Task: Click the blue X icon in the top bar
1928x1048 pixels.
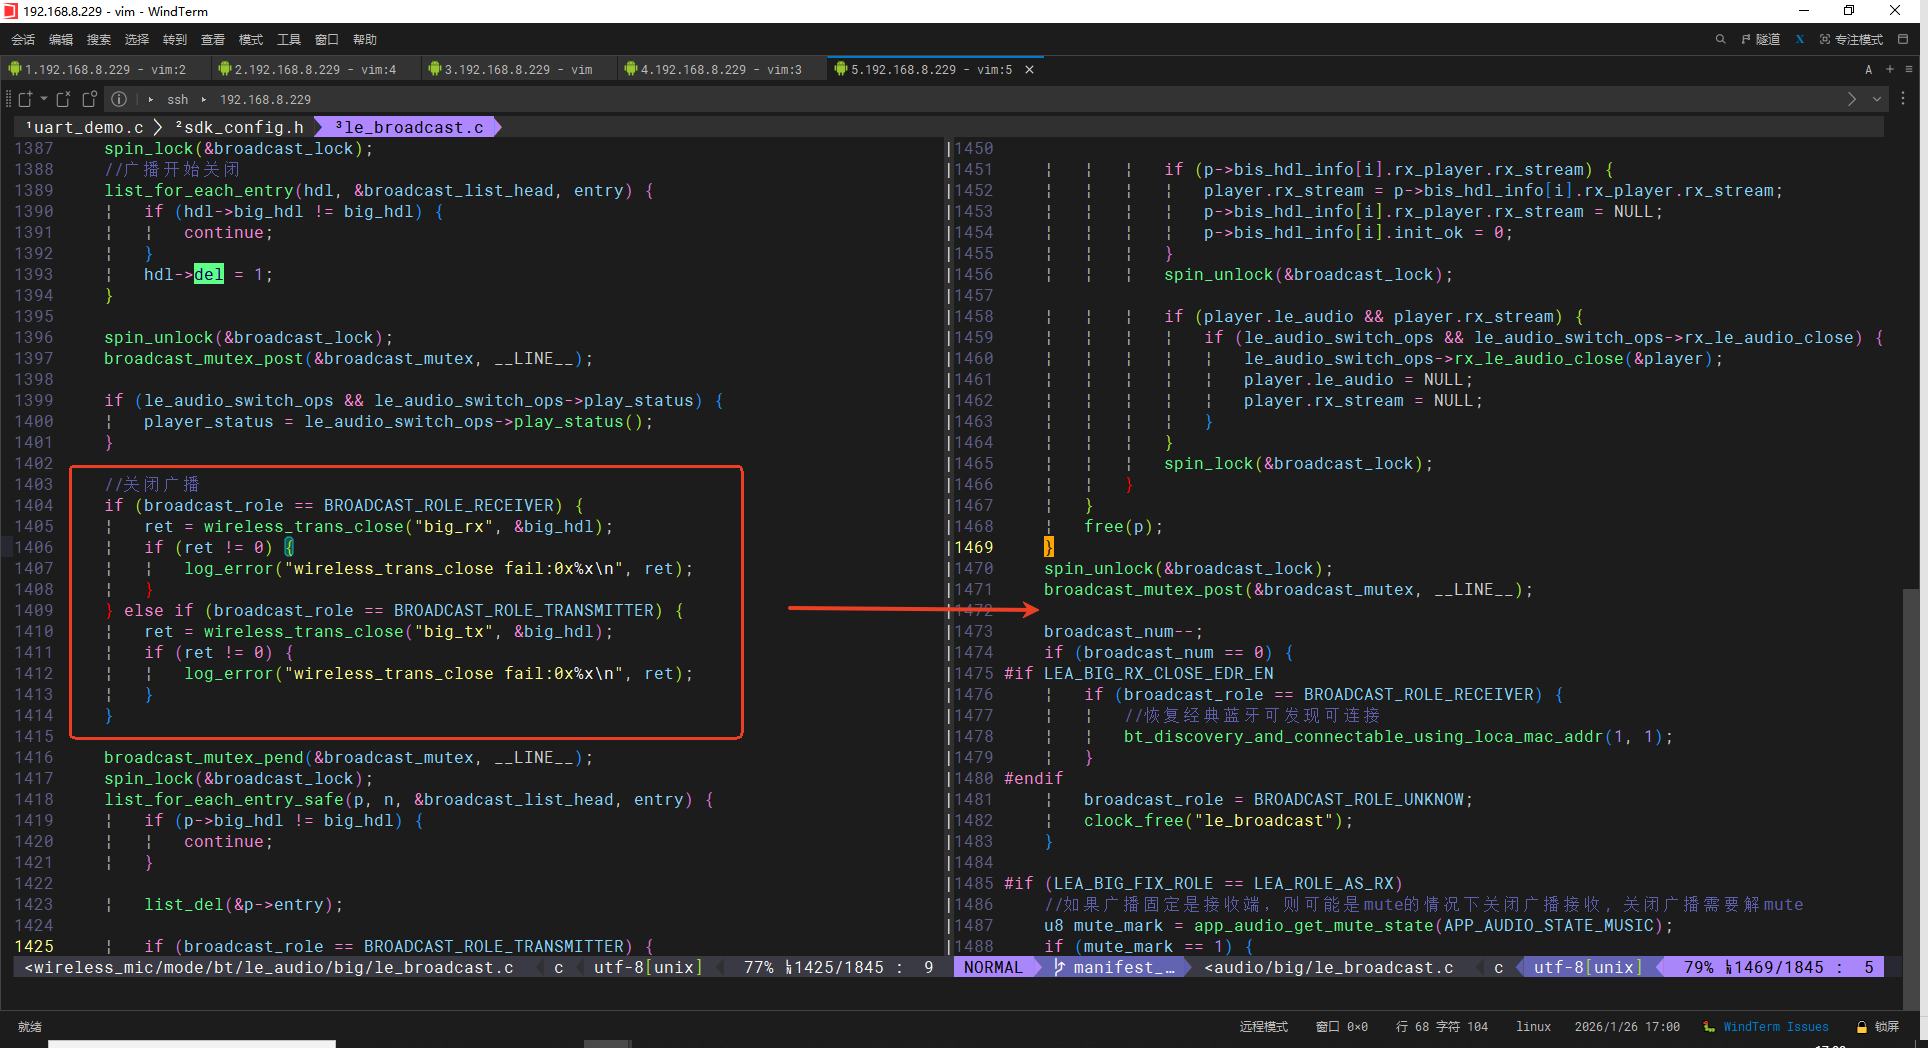Action: [x=1800, y=39]
